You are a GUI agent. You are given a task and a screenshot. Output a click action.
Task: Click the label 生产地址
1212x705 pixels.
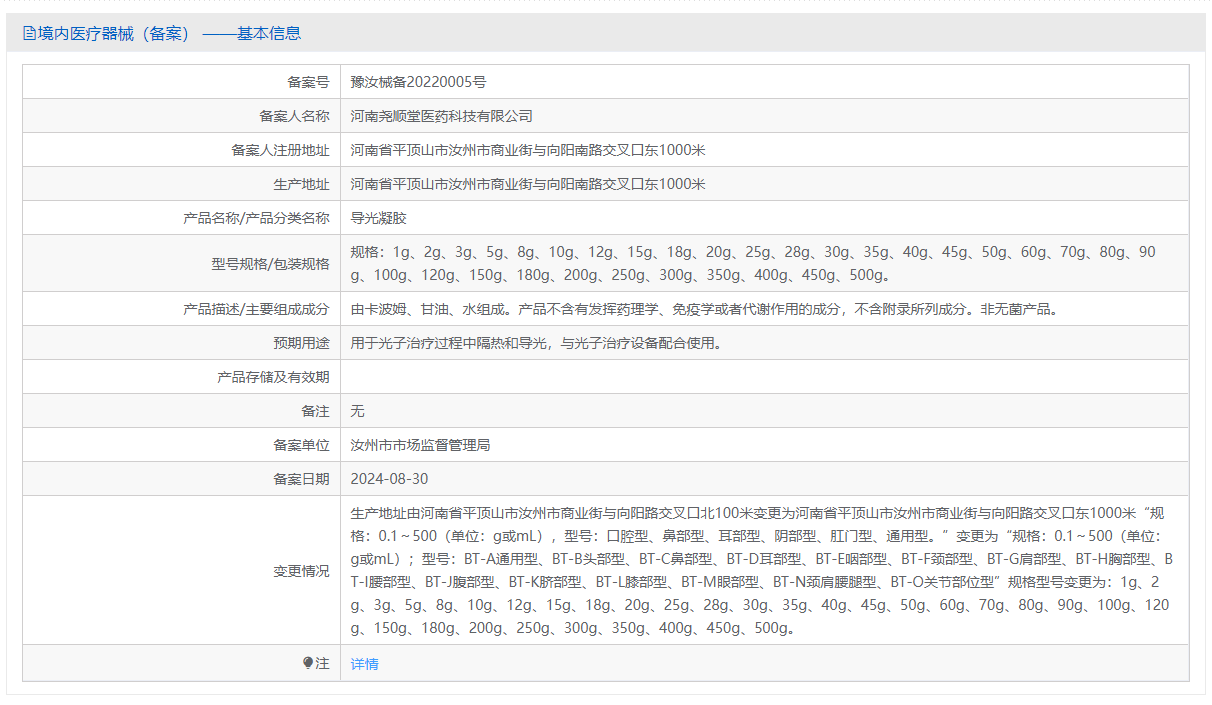(x=301, y=184)
